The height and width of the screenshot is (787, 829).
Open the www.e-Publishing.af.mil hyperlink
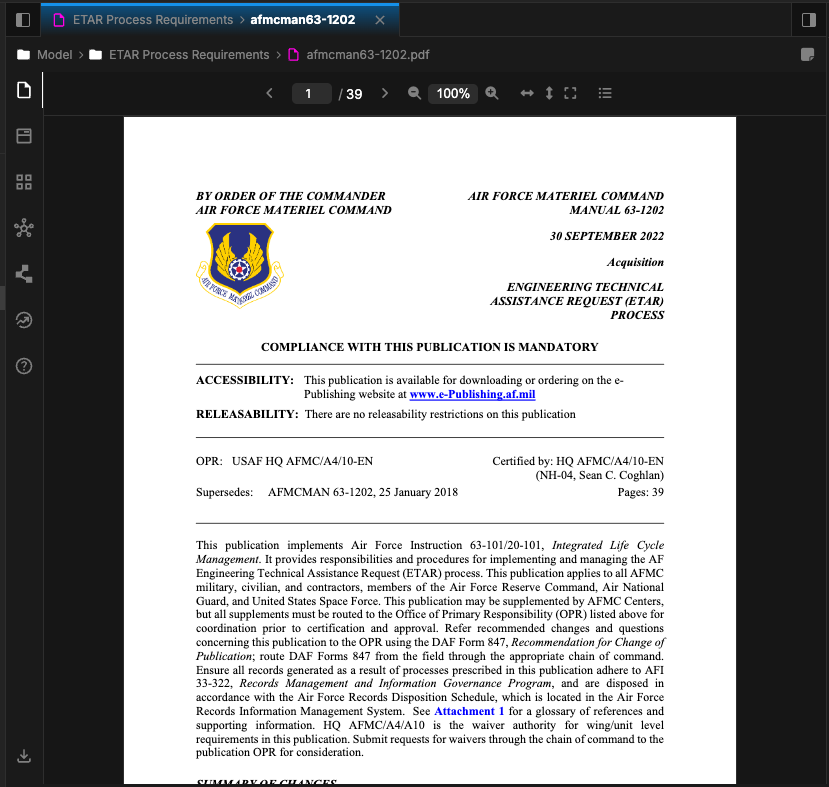472,394
